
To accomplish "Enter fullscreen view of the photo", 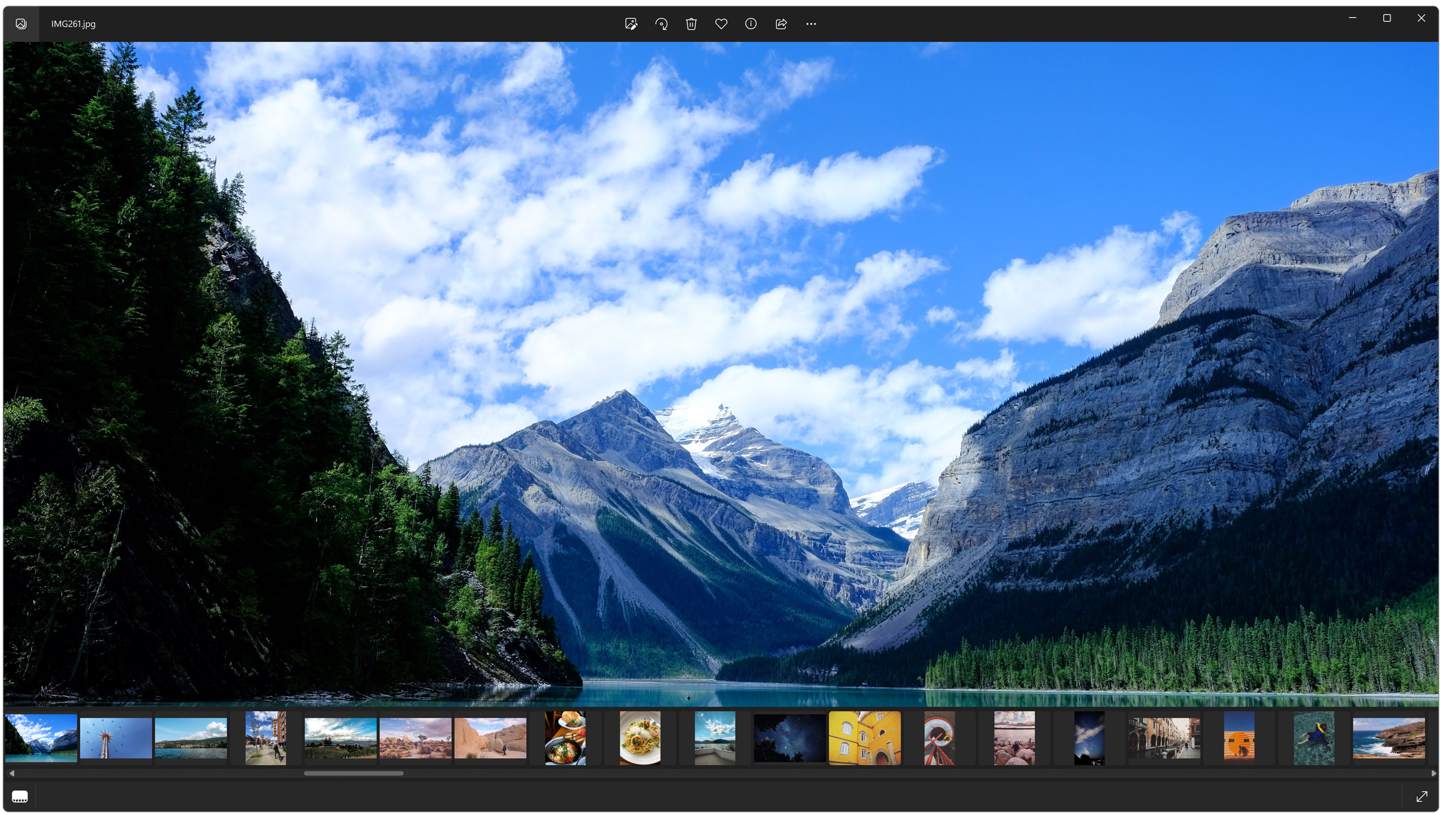I will [1421, 796].
